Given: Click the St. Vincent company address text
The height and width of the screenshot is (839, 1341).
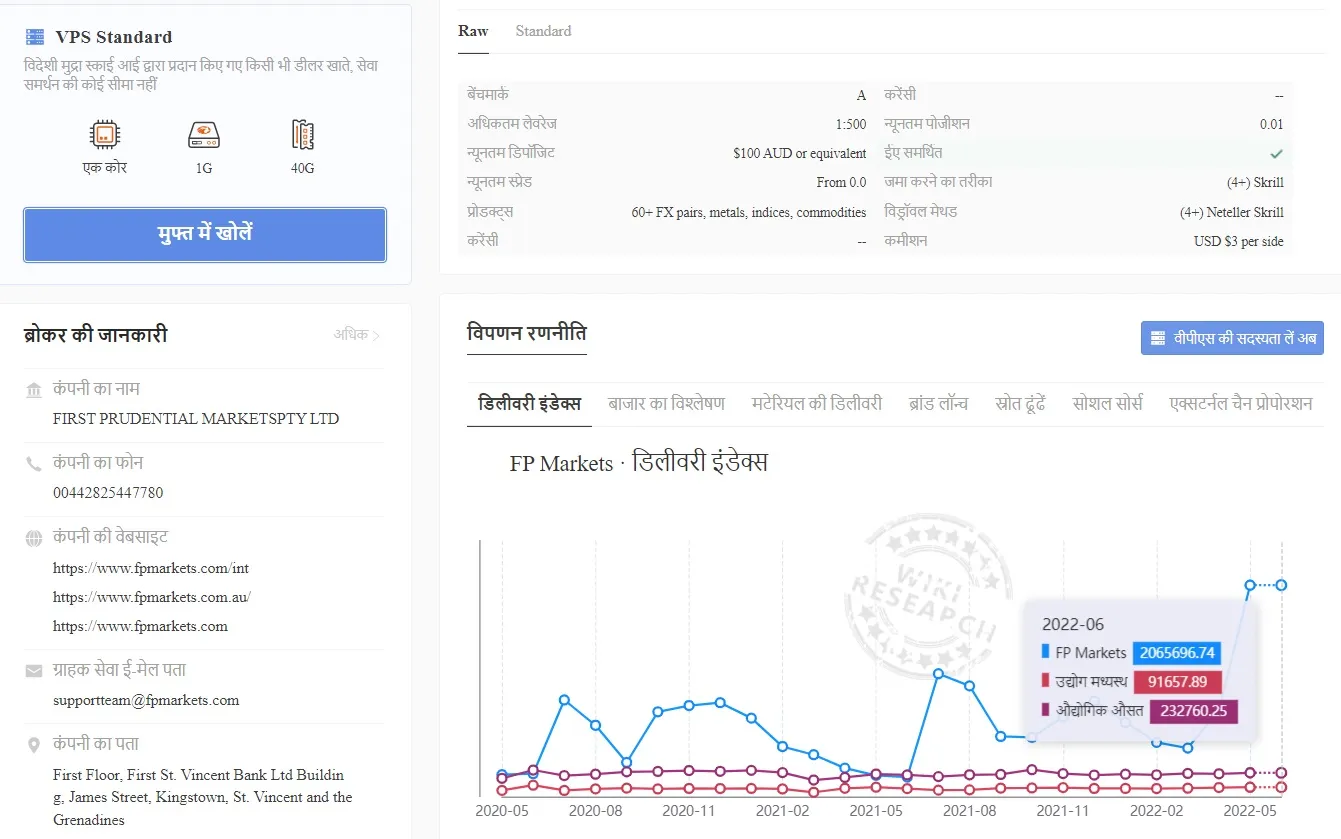Looking at the screenshot, I should click(x=203, y=797).
